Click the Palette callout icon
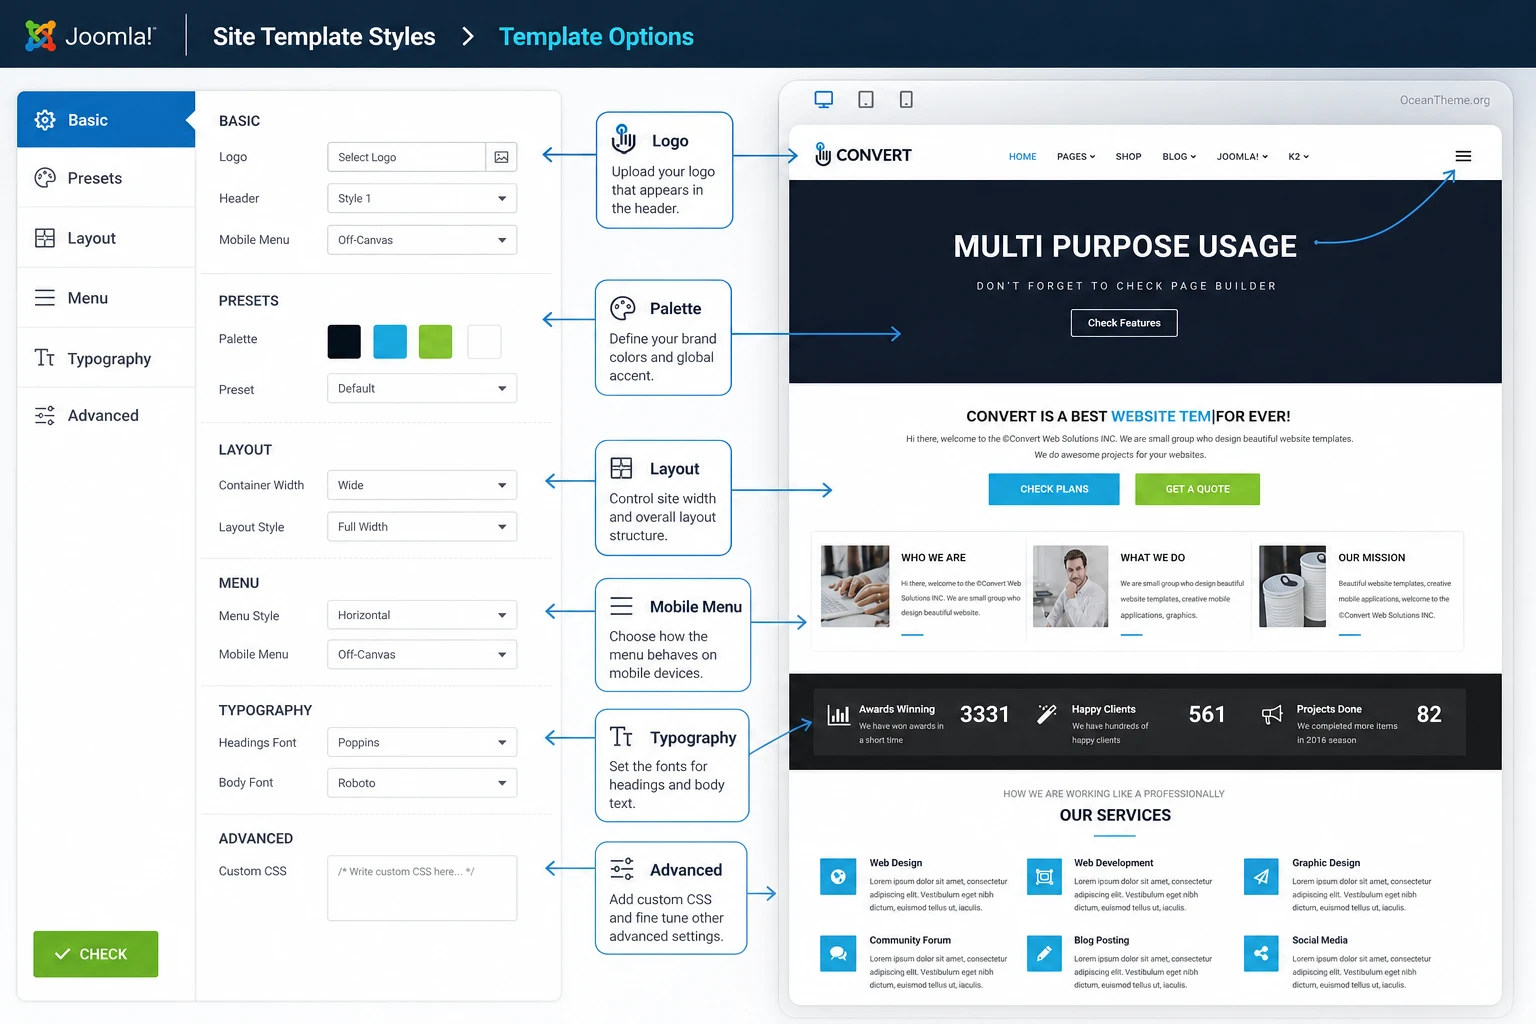Viewport: 1536px width, 1024px height. (623, 308)
